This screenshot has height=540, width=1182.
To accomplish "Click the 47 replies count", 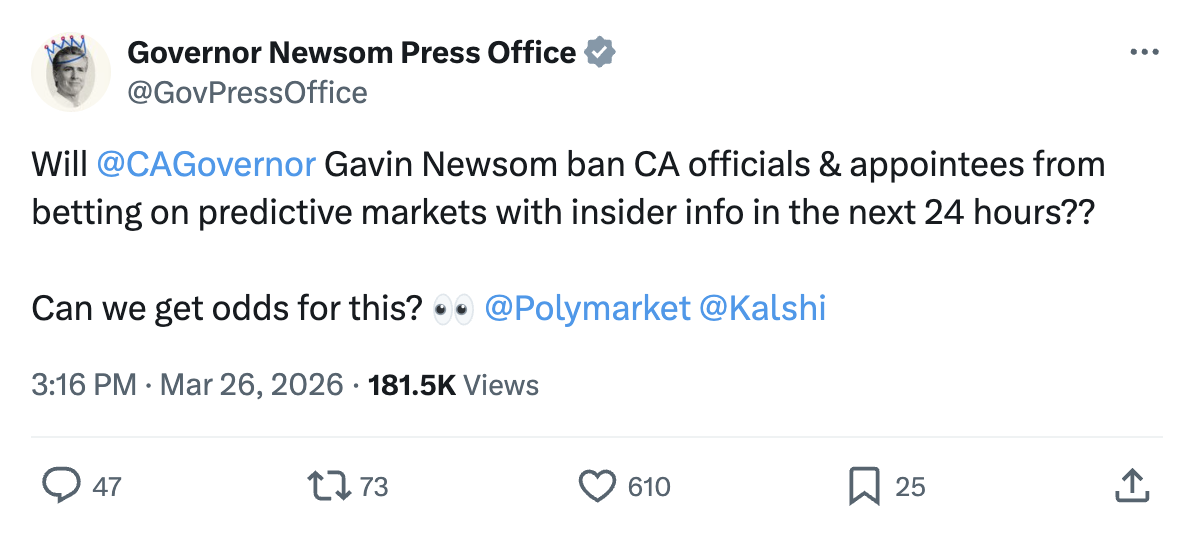I will point(107,487).
